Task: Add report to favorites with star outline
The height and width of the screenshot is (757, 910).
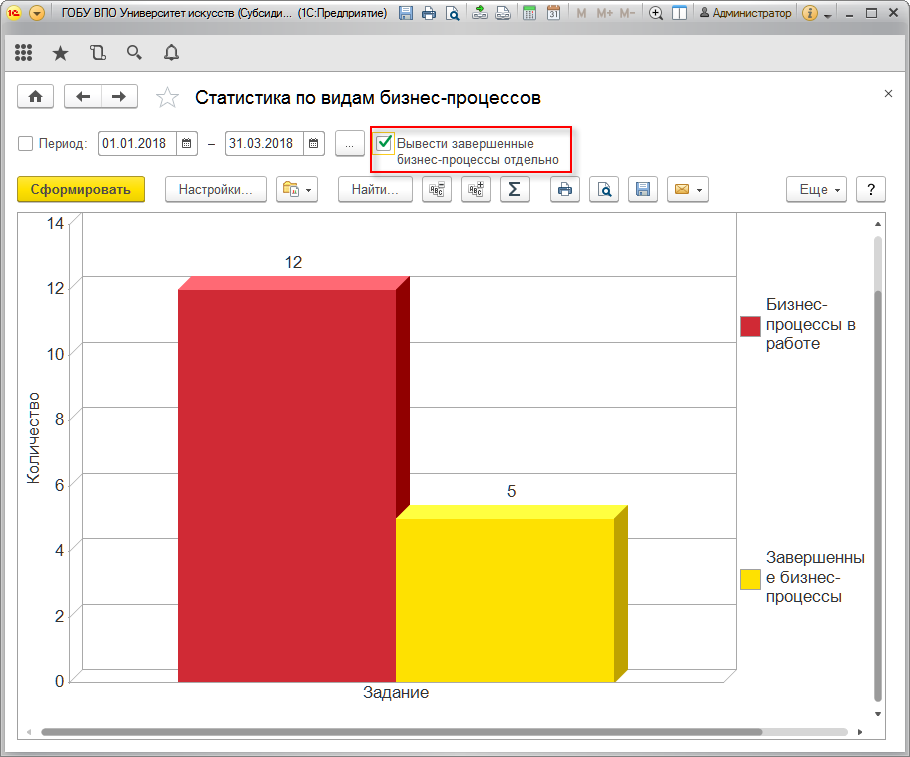Action: click(167, 98)
